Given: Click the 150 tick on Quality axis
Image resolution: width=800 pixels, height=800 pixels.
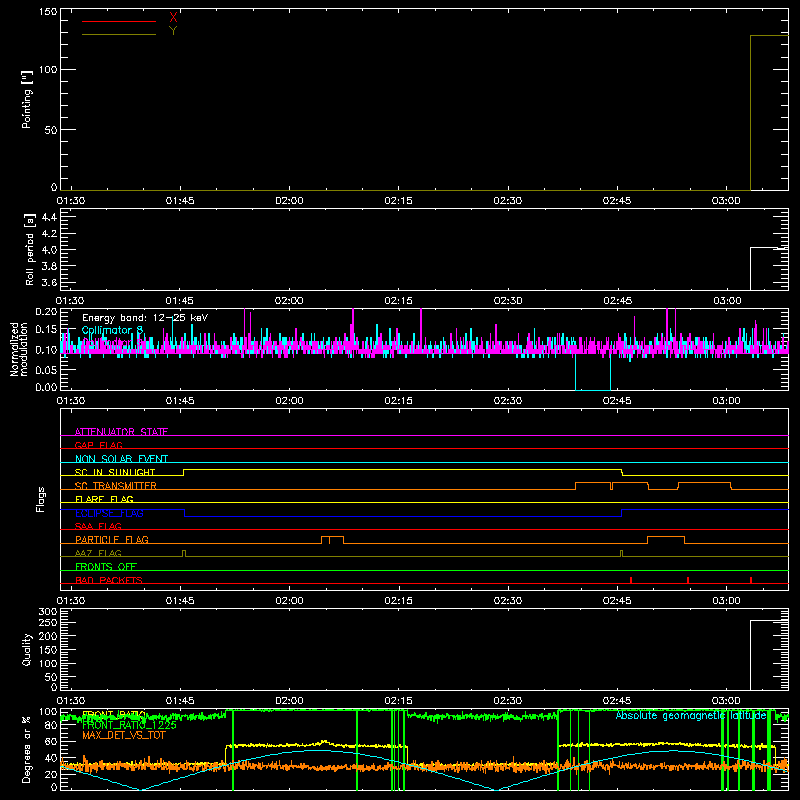Looking at the screenshot, I should tap(48, 650).
